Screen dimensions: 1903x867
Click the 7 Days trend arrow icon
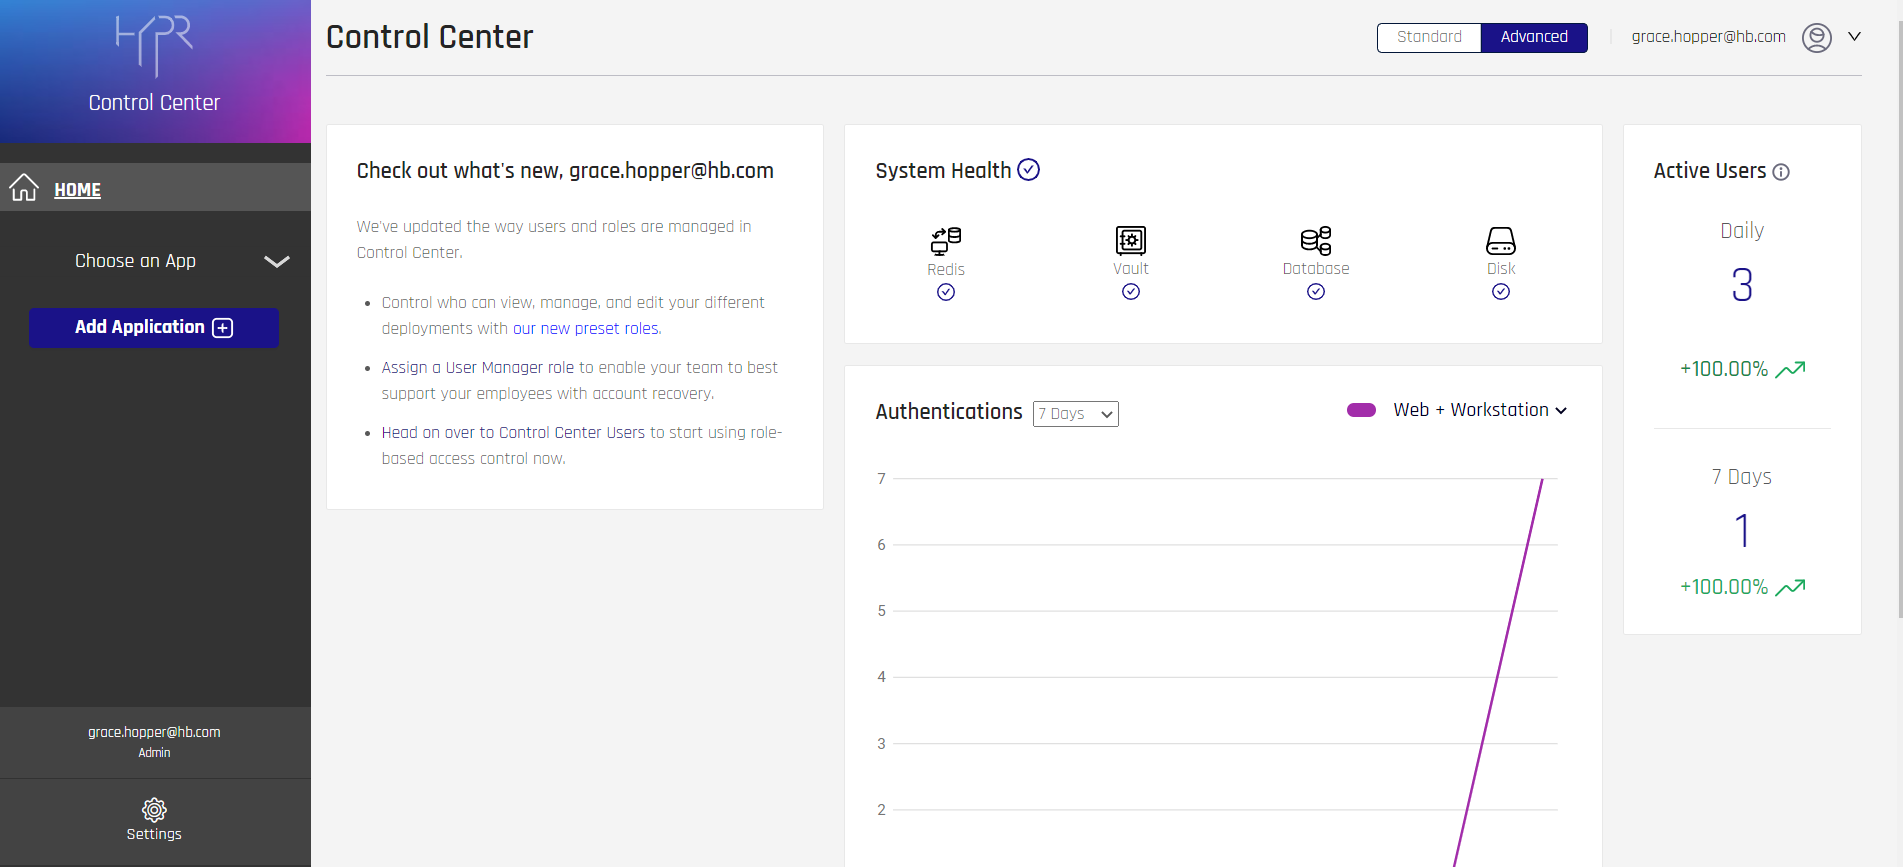coord(1791,587)
